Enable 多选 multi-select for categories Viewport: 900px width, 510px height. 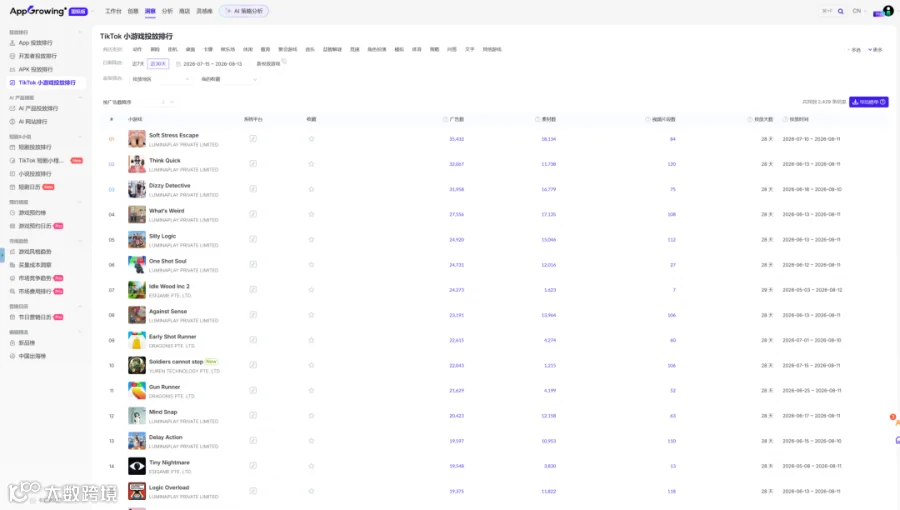(854, 50)
